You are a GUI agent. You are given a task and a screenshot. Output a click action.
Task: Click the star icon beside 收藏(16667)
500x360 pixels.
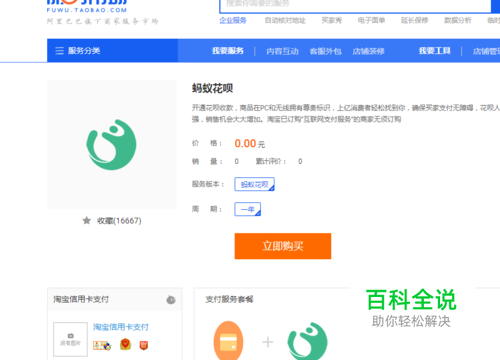[x=87, y=220]
